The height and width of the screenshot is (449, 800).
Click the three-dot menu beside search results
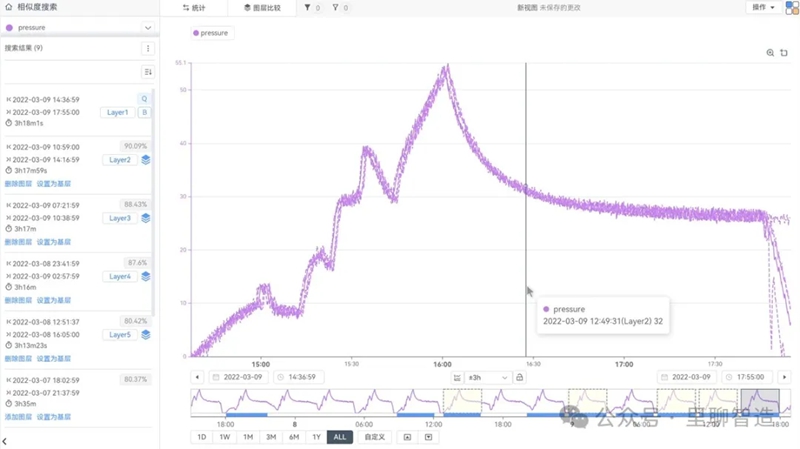pyautogui.click(x=148, y=48)
